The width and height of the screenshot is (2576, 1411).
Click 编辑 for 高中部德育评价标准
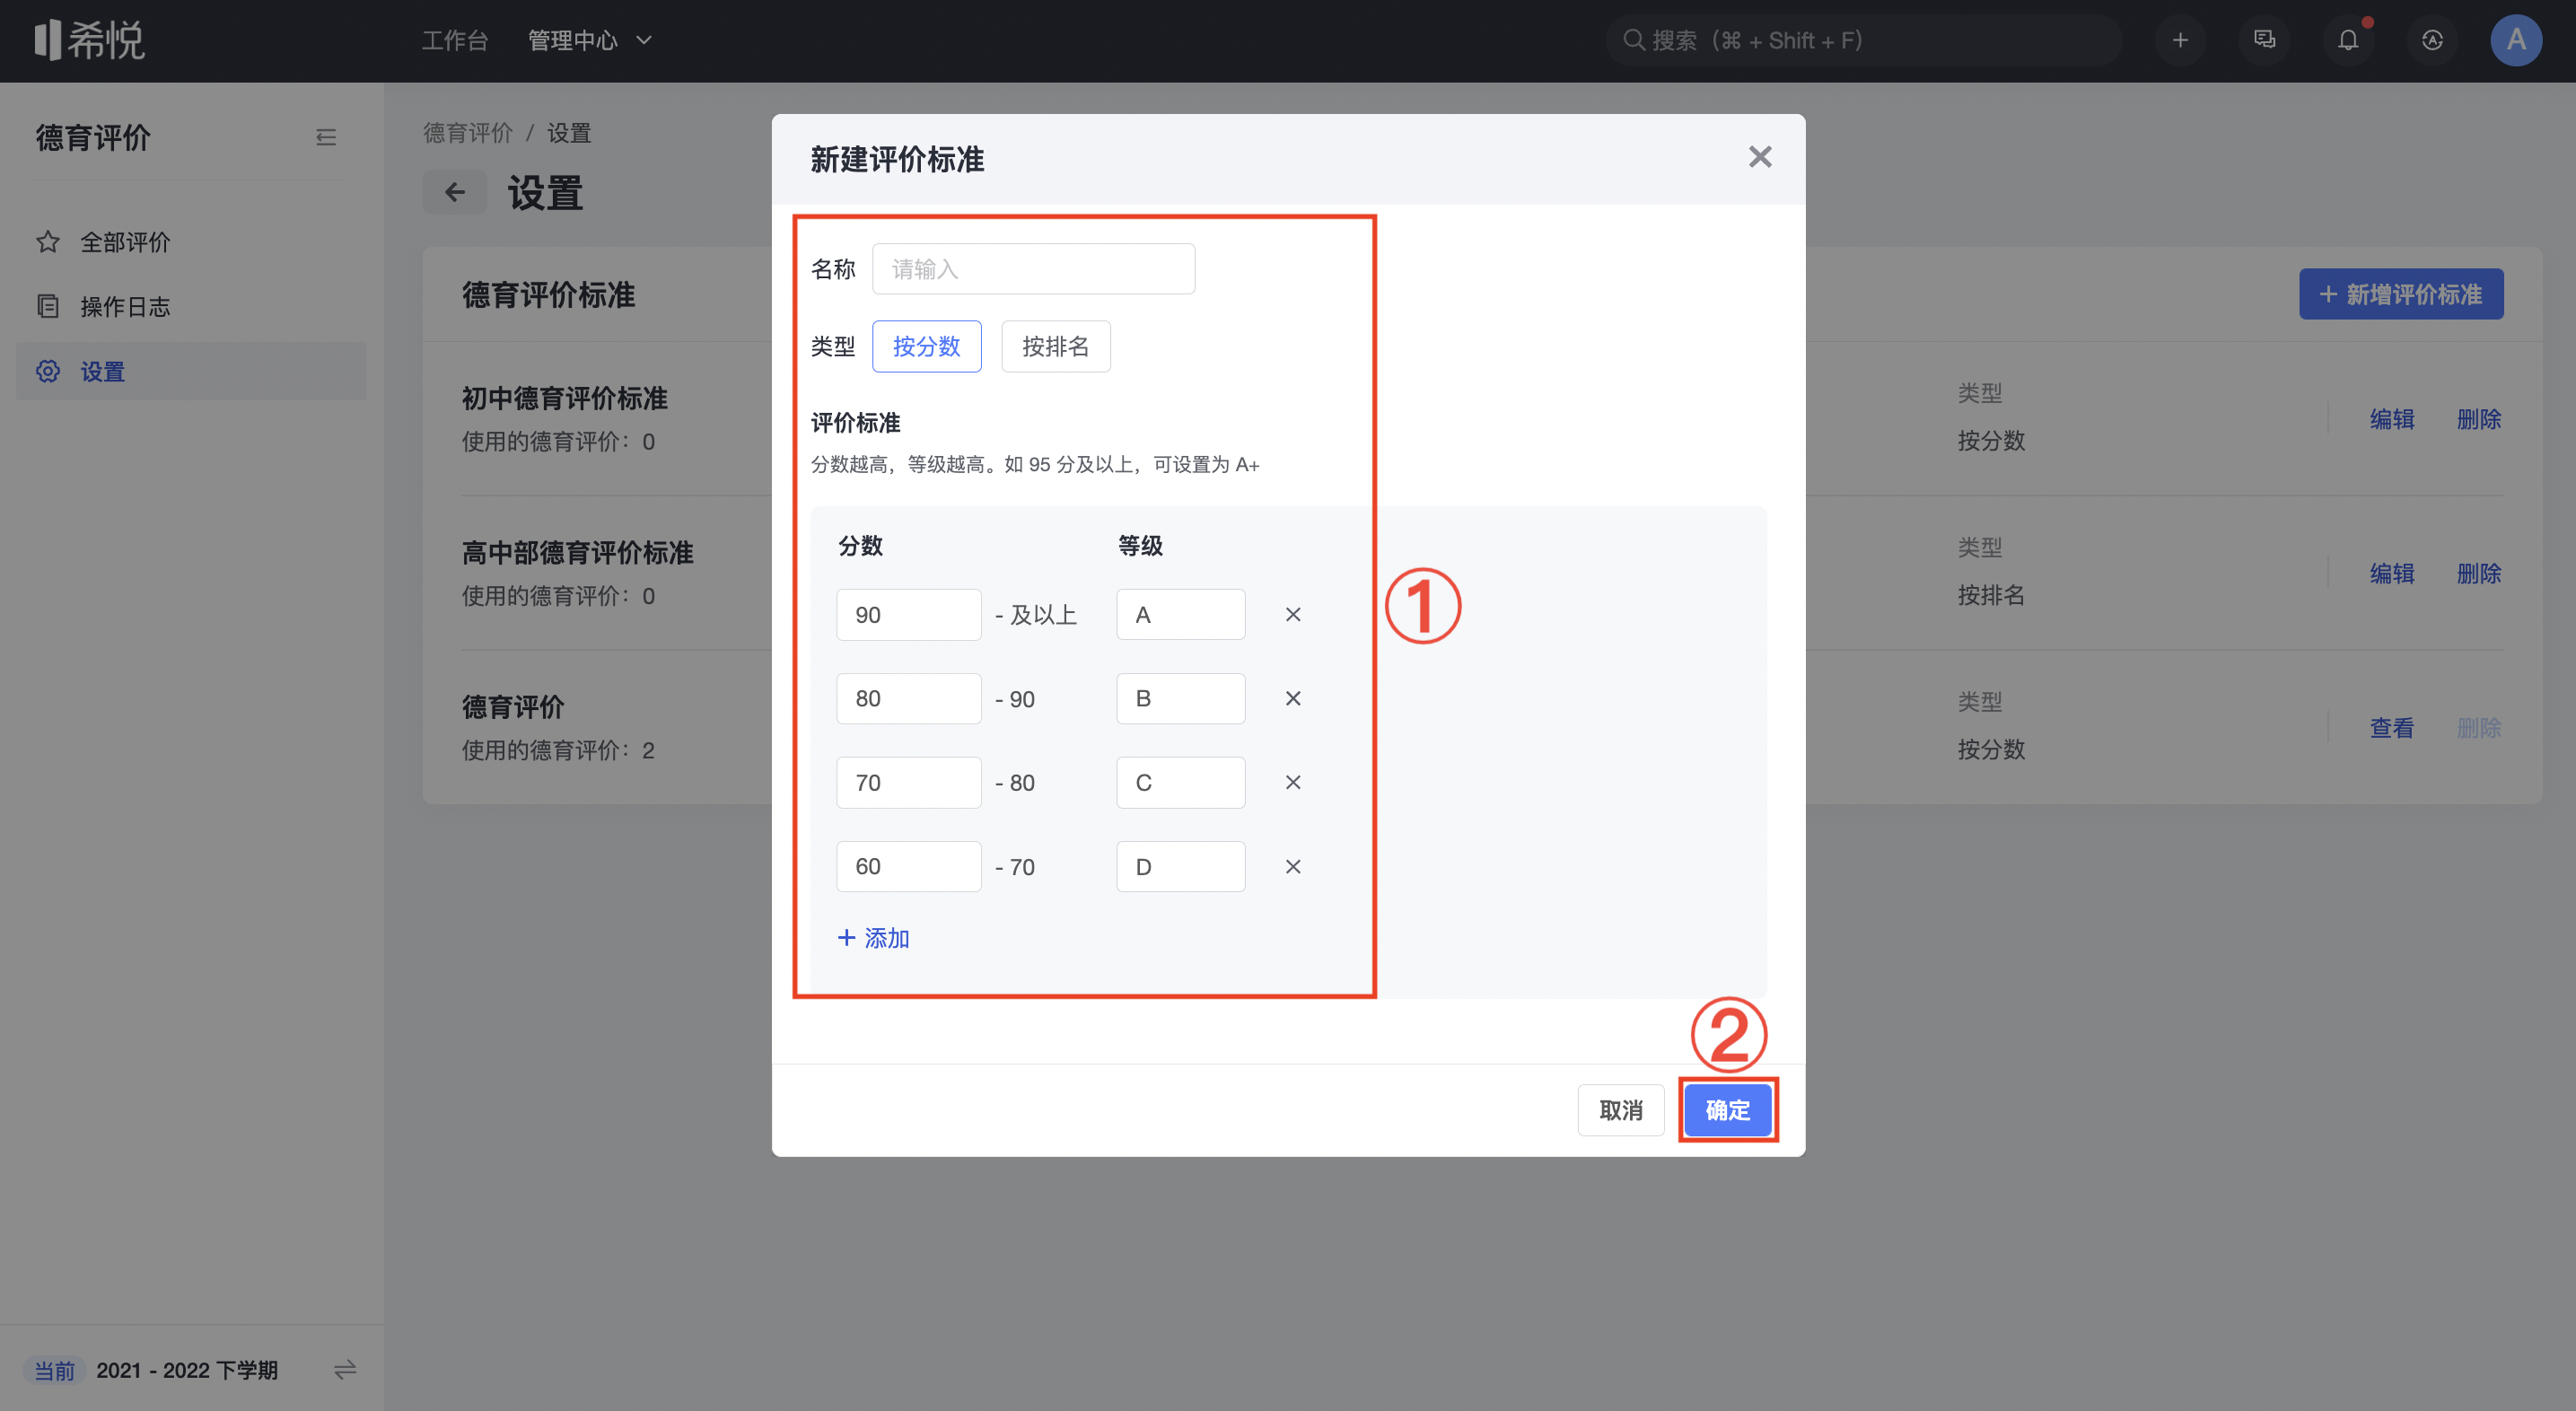point(2391,573)
